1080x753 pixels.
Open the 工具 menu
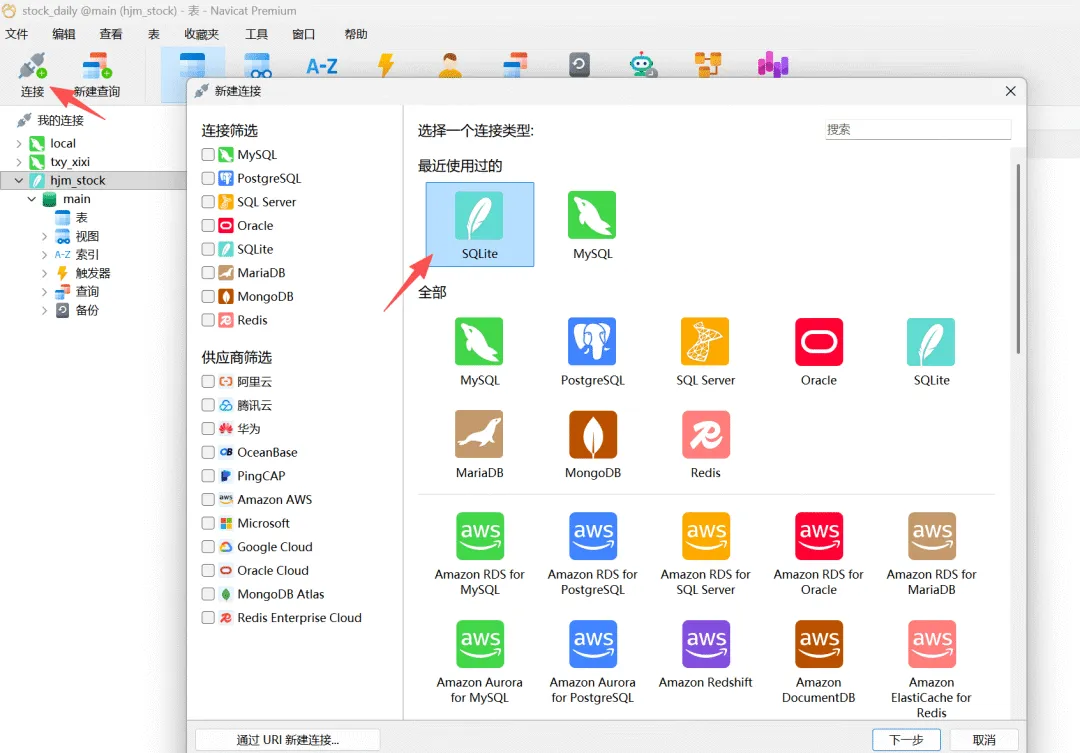point(256,34)
